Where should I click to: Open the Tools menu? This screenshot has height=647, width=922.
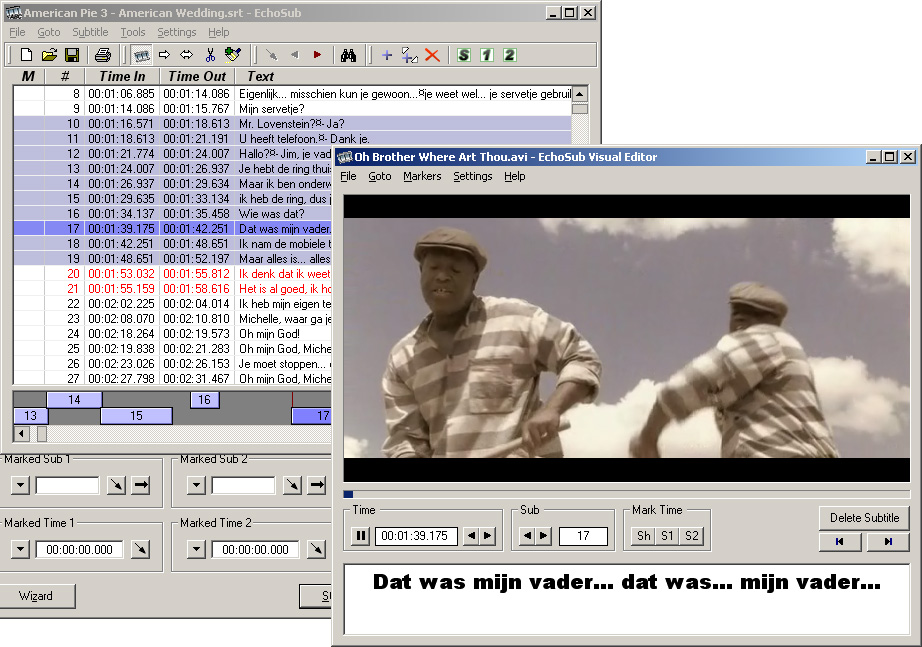[133, 32]
